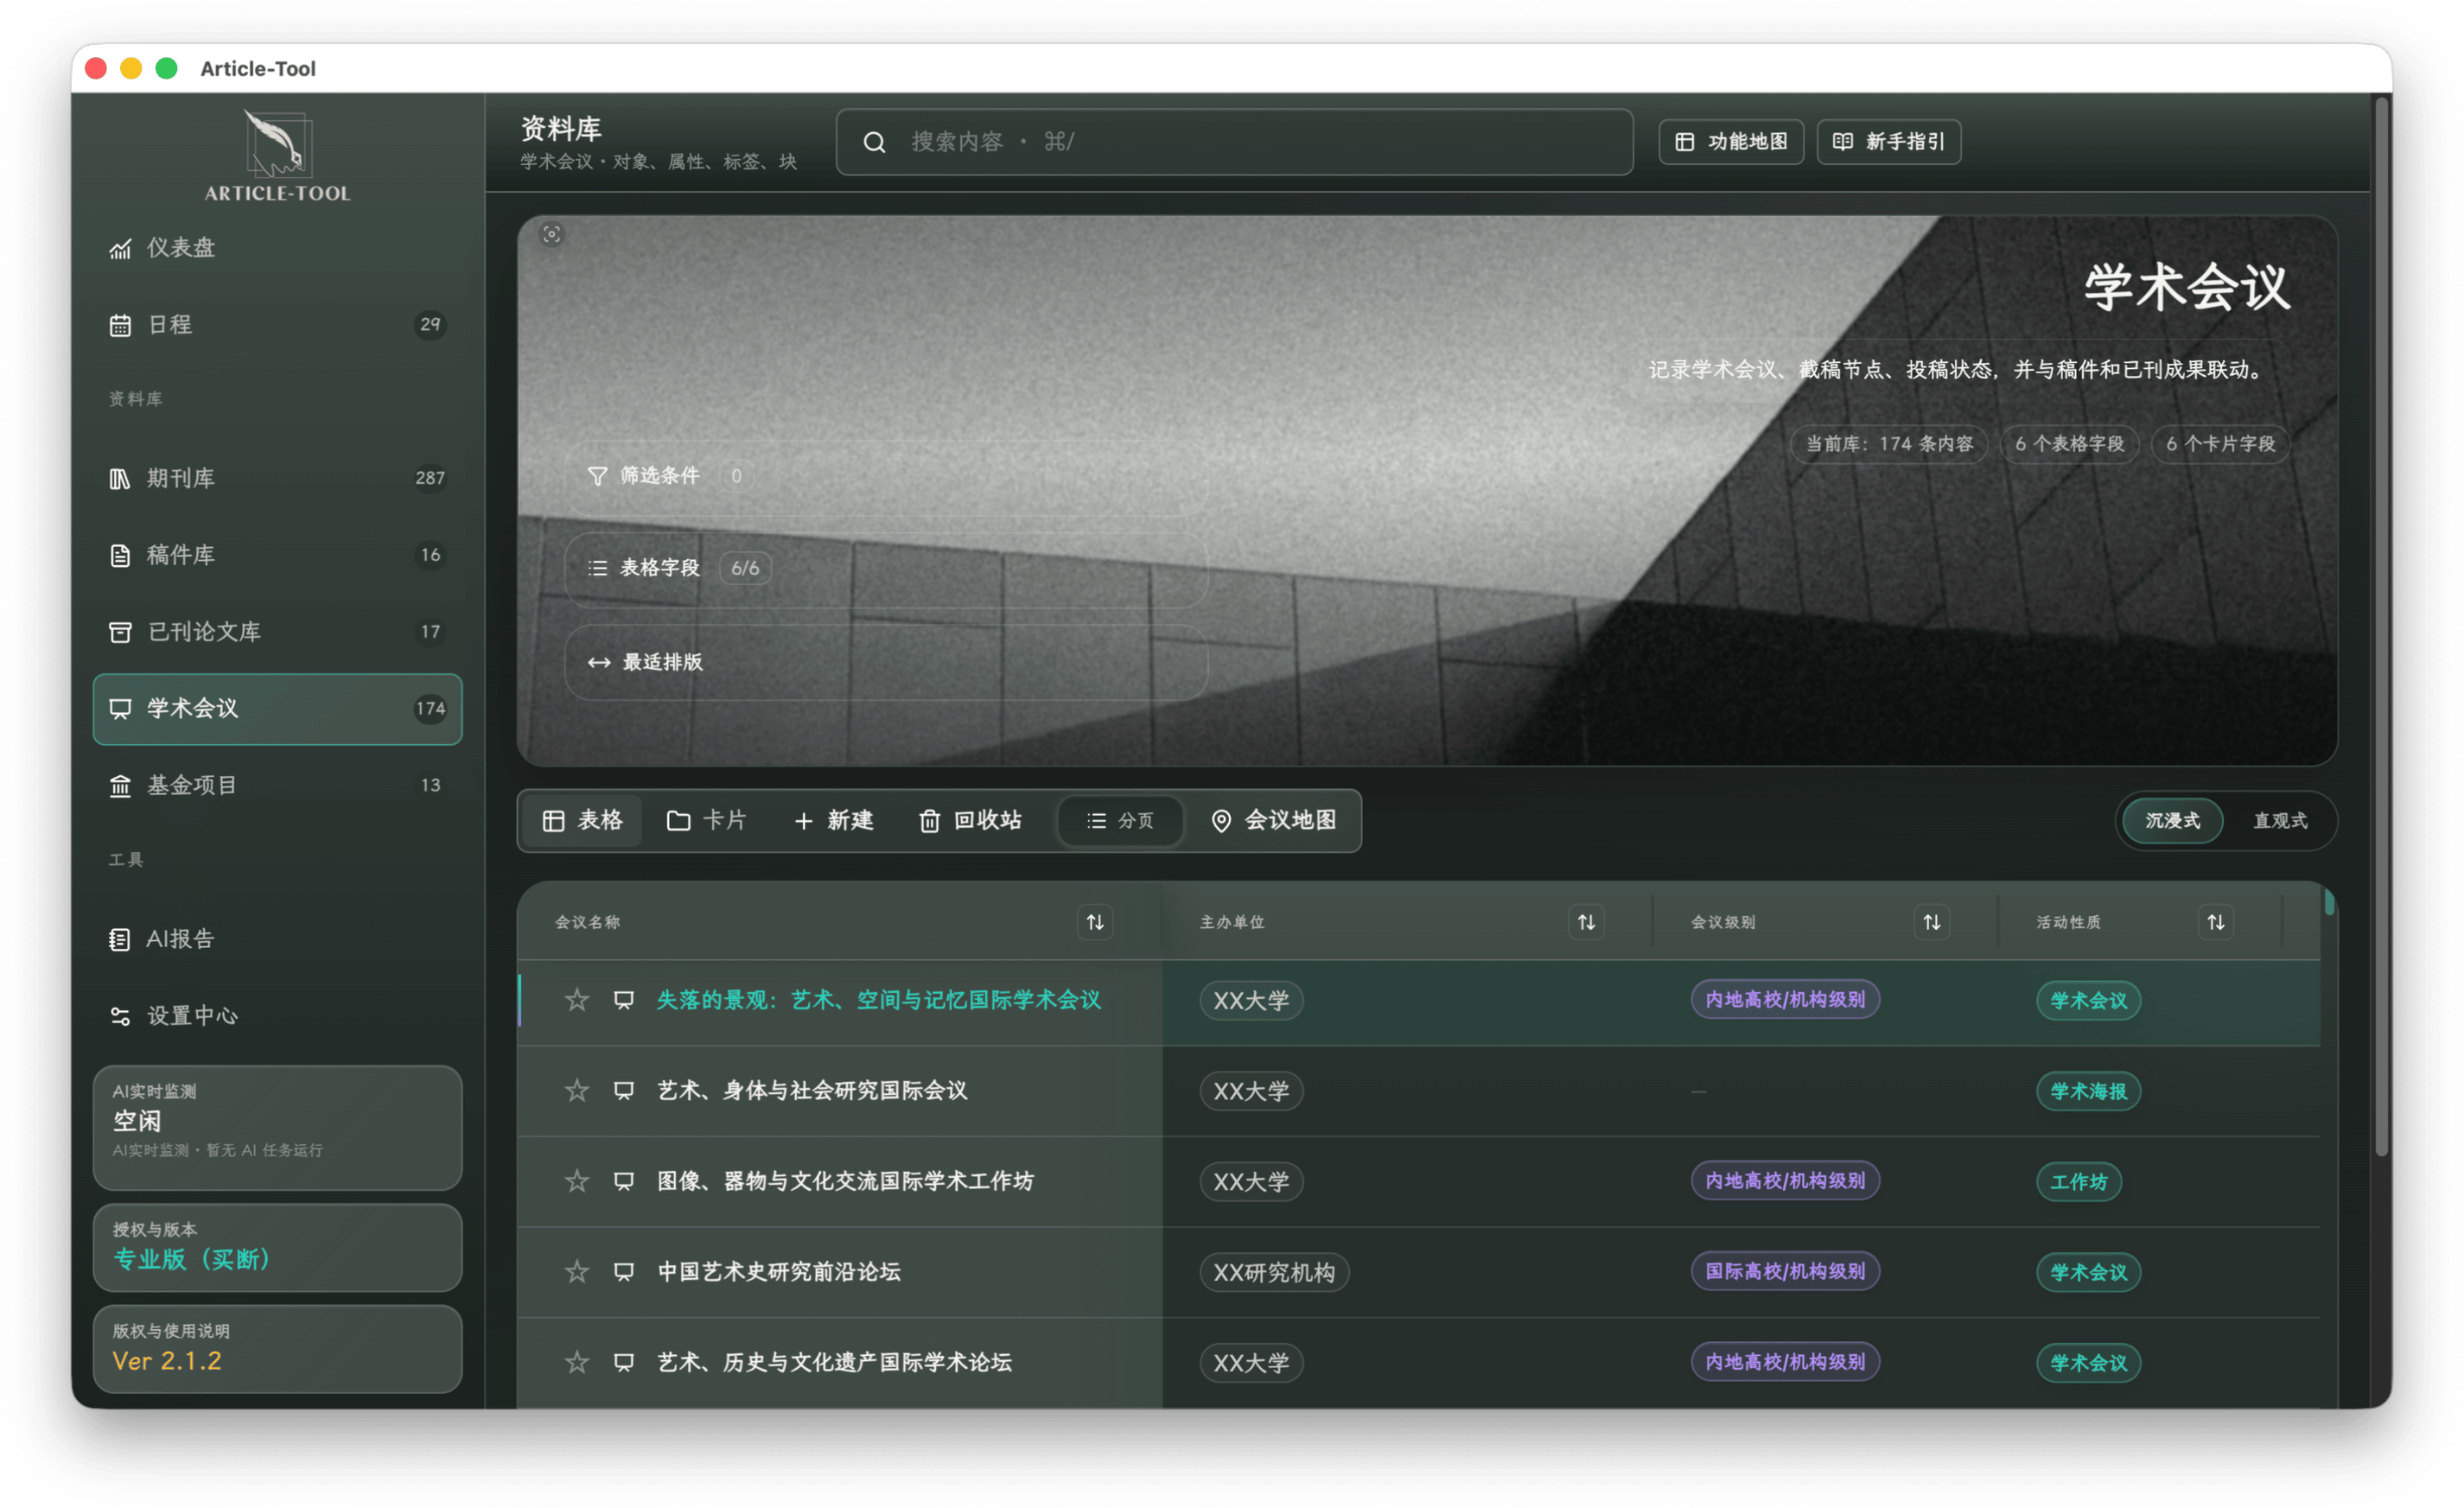Open 日程 schedule in sidebar

(x=277, y=324)
